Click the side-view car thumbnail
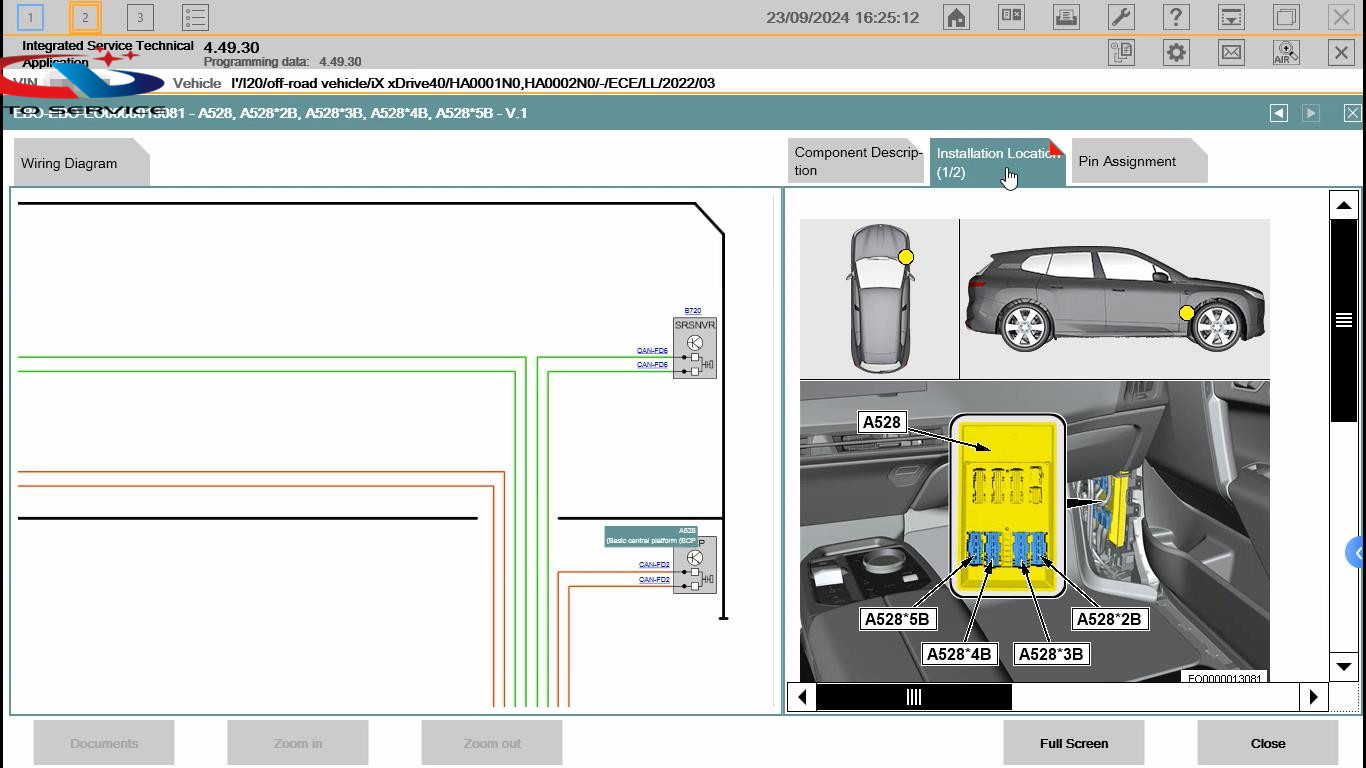Viewport: 1366px width, 768px height. [1115, 298]
